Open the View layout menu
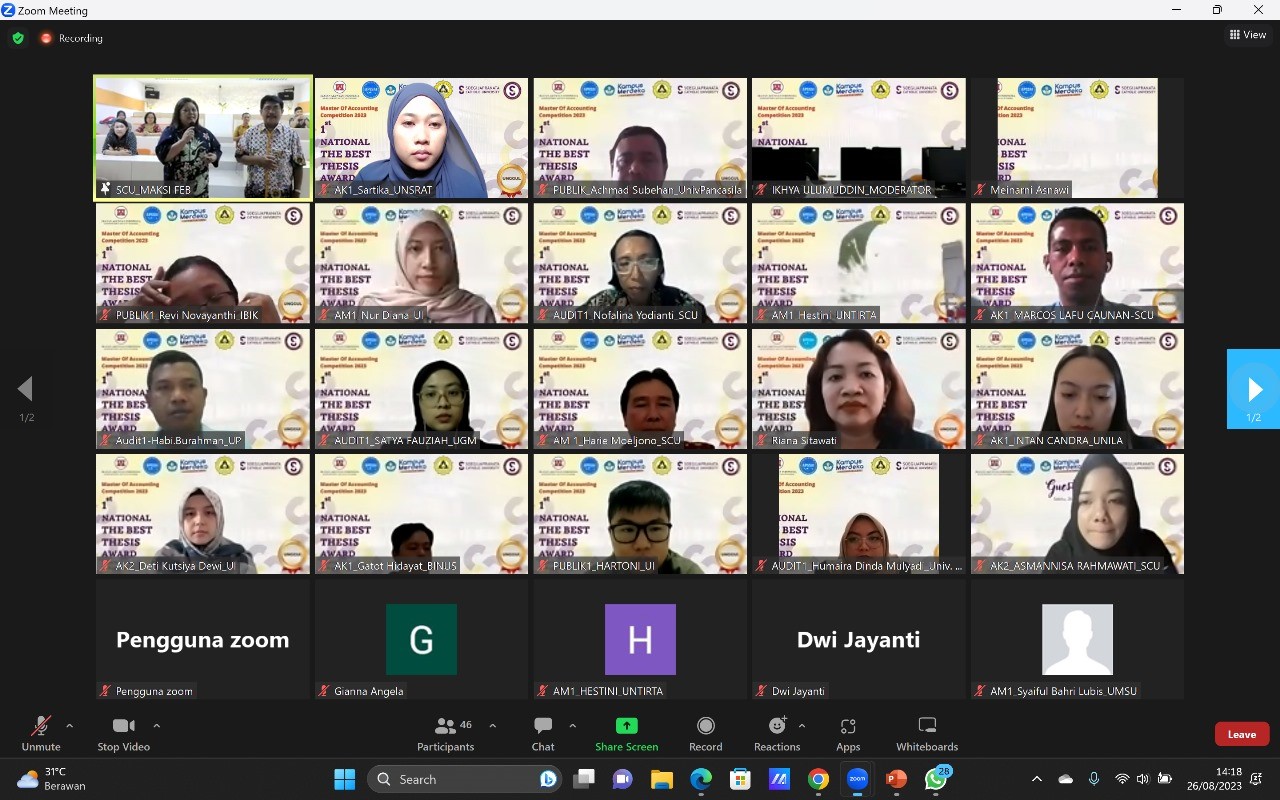Image resolution: width=1280 pixels, height=800 pixels. tap(1248, 35)
